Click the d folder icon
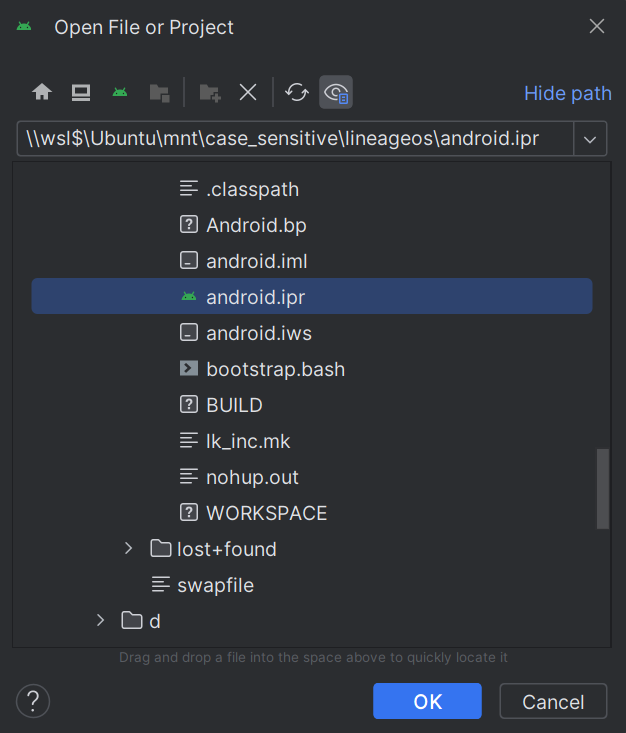Viewport: 626px width, 733px height. [x=132, y=620]
